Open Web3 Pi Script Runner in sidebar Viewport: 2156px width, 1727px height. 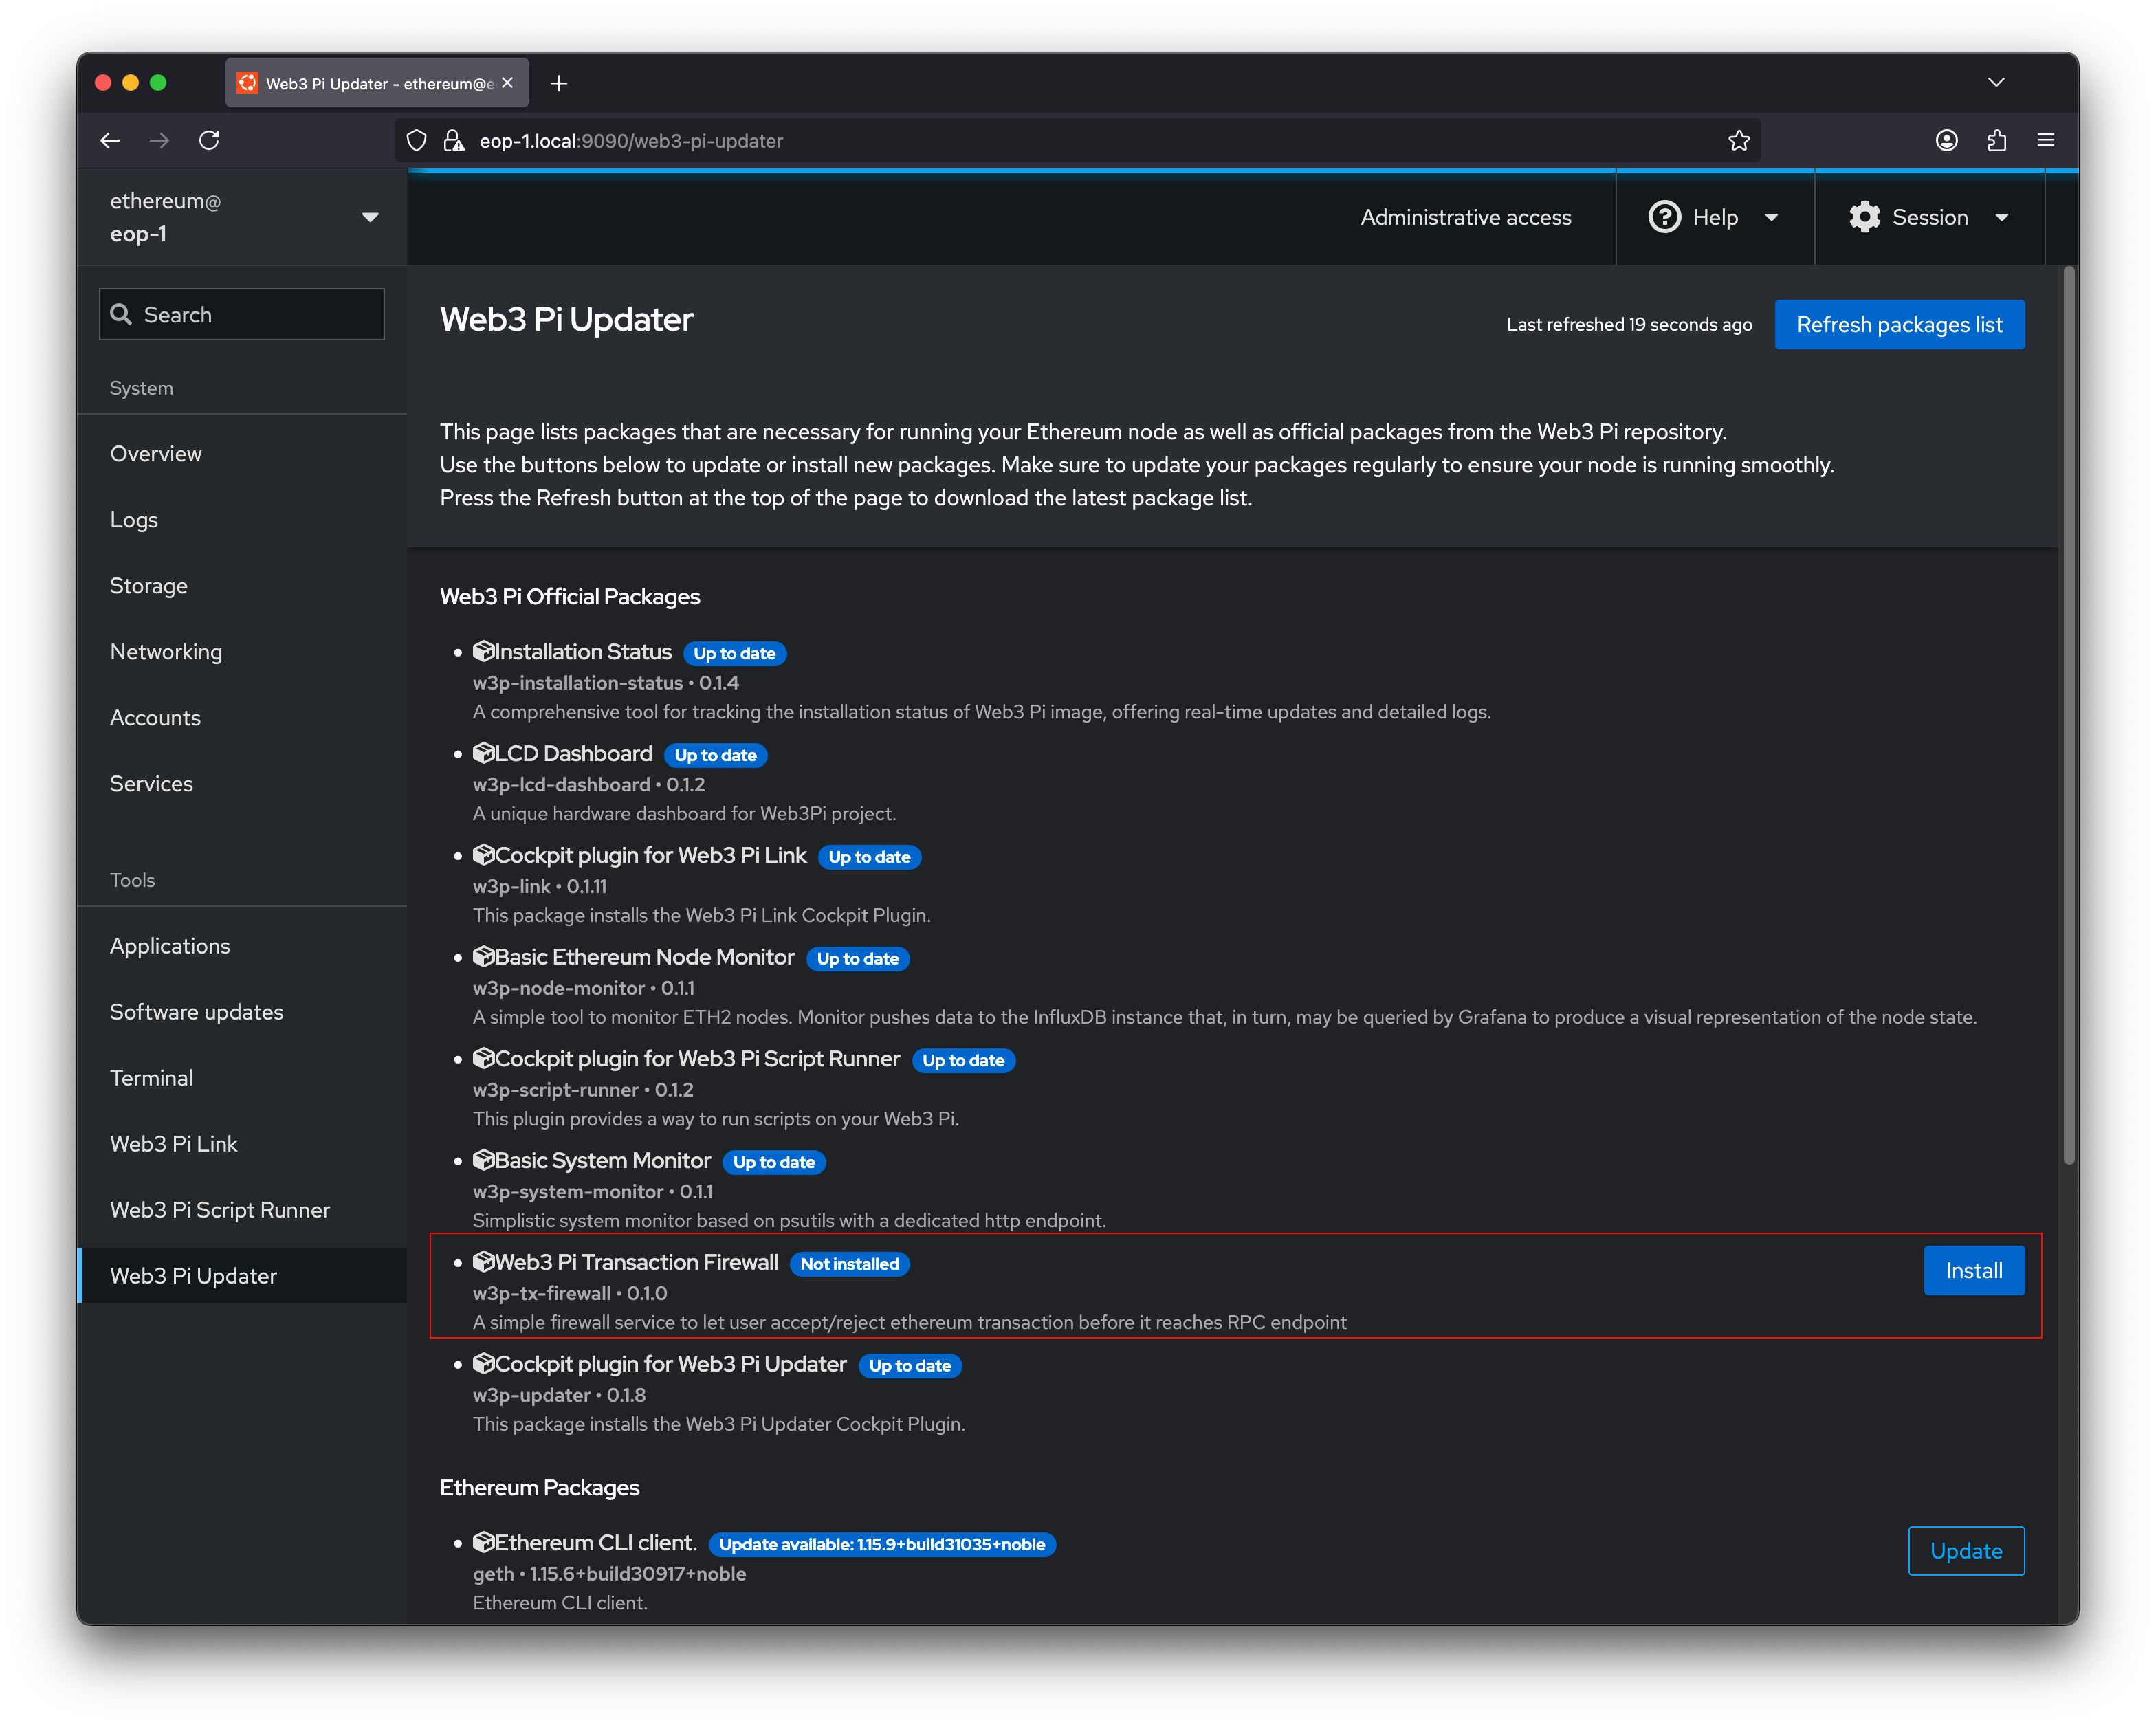[242, 1210]
